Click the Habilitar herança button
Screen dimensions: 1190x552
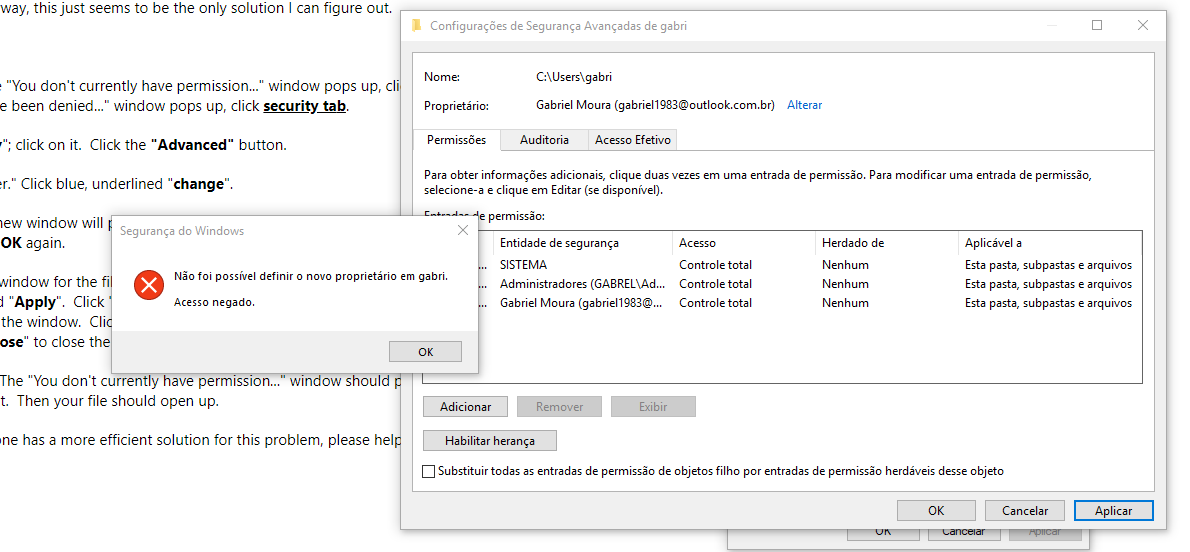[x=490, y=440]
